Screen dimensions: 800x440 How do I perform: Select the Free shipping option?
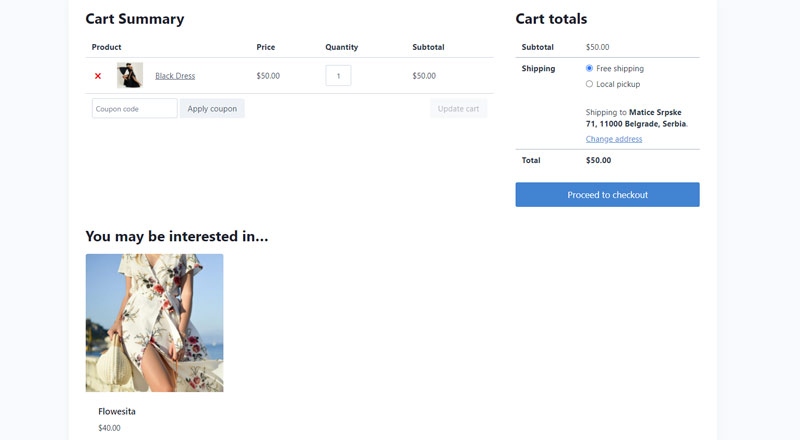[589, 68]
